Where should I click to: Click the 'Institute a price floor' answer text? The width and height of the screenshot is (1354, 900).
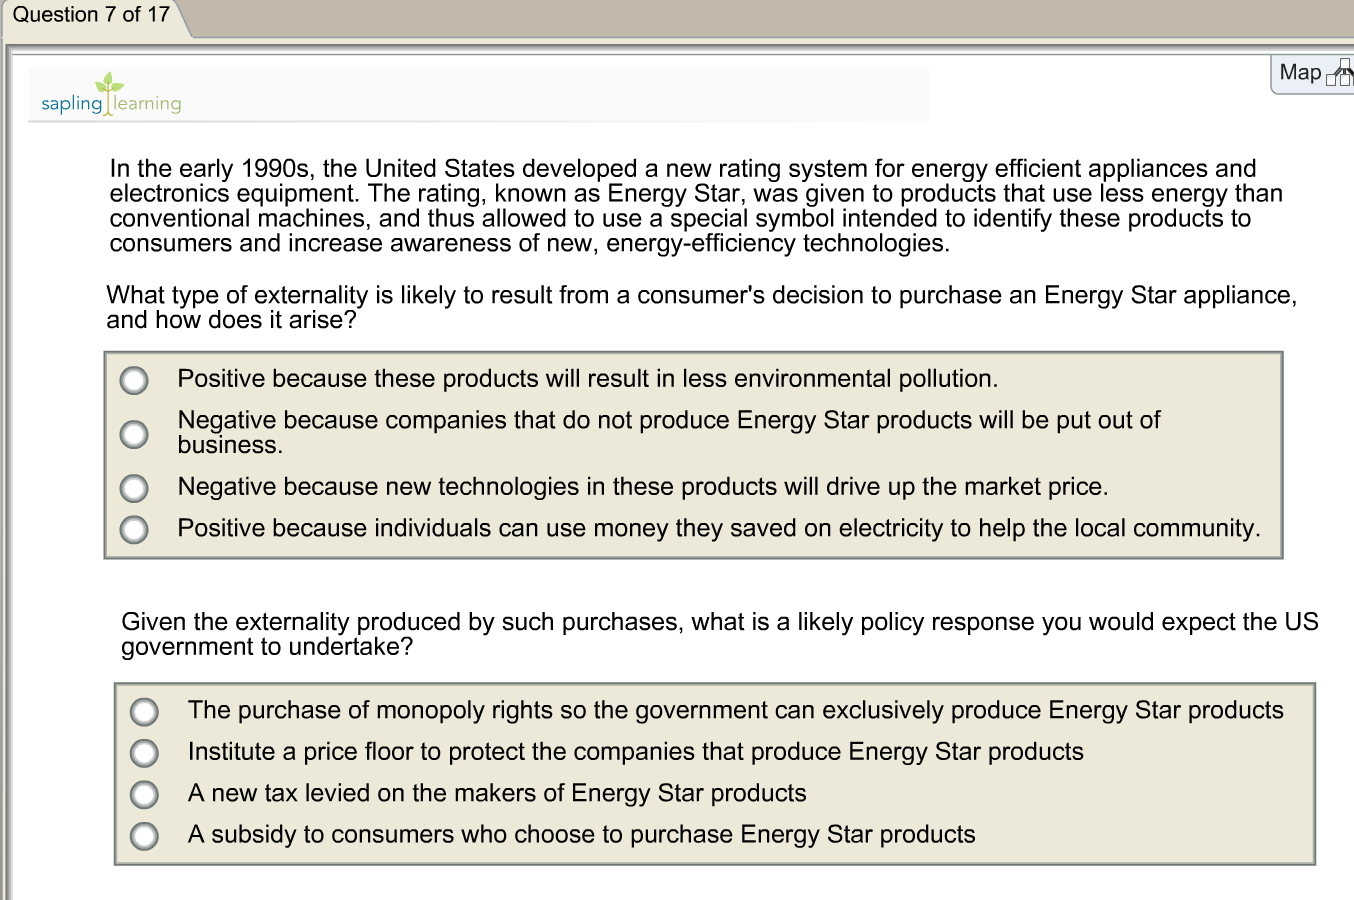(x=635, y=752)
